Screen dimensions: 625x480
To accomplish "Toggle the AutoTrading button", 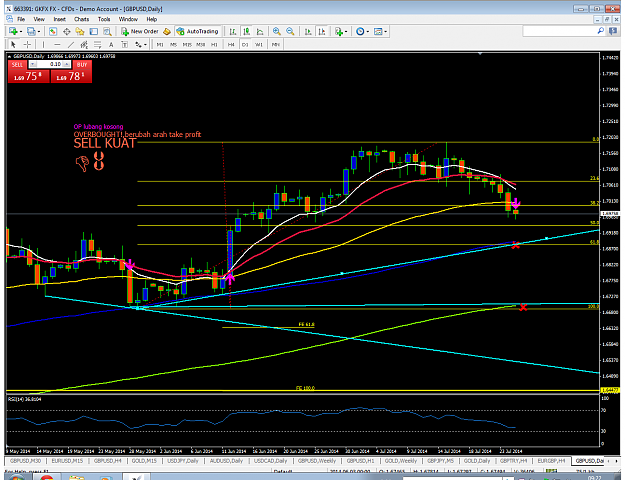I will pos(198,31).
